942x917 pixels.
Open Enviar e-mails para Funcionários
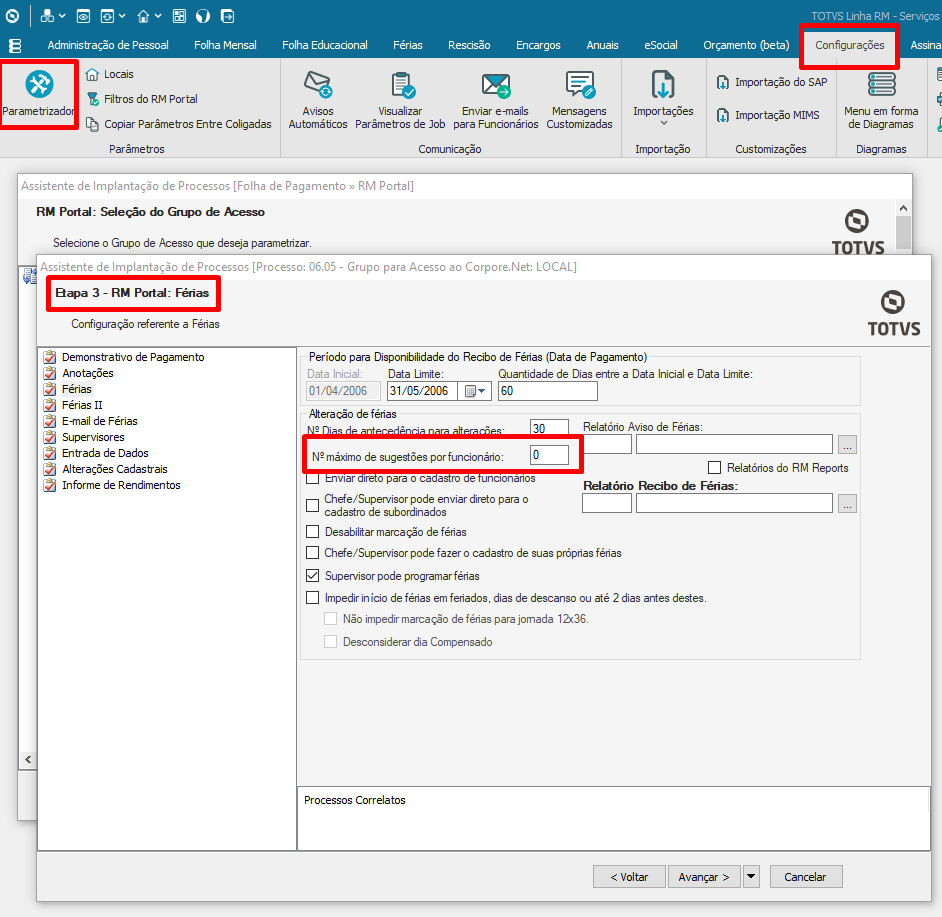[496, 100]
